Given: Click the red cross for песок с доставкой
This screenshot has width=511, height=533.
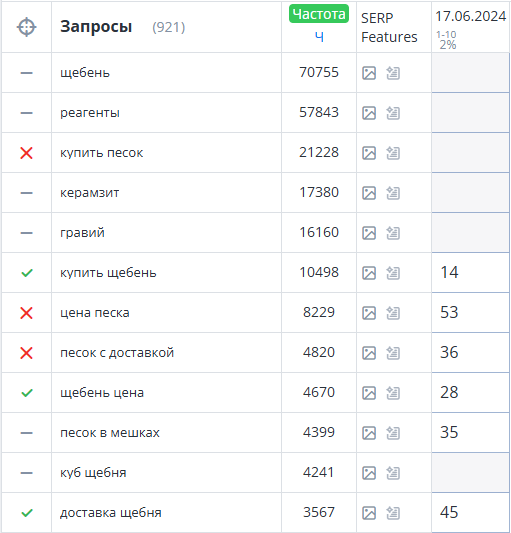Looking at the screenshot, I should 27,353.
